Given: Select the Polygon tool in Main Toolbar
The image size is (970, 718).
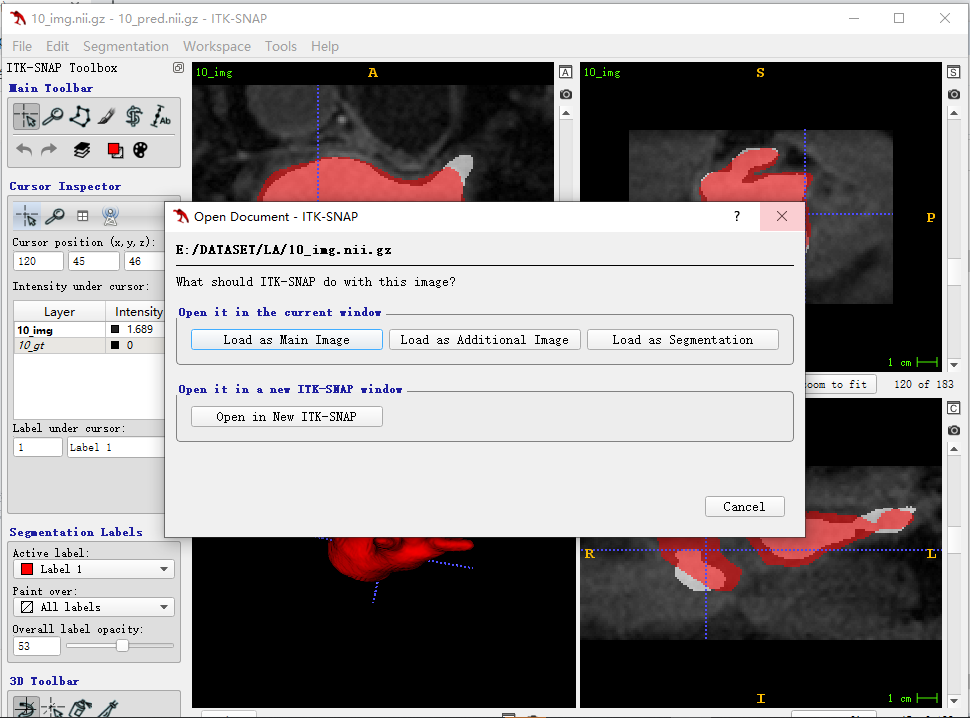Looking at the screenshot, I should (80, 116).
